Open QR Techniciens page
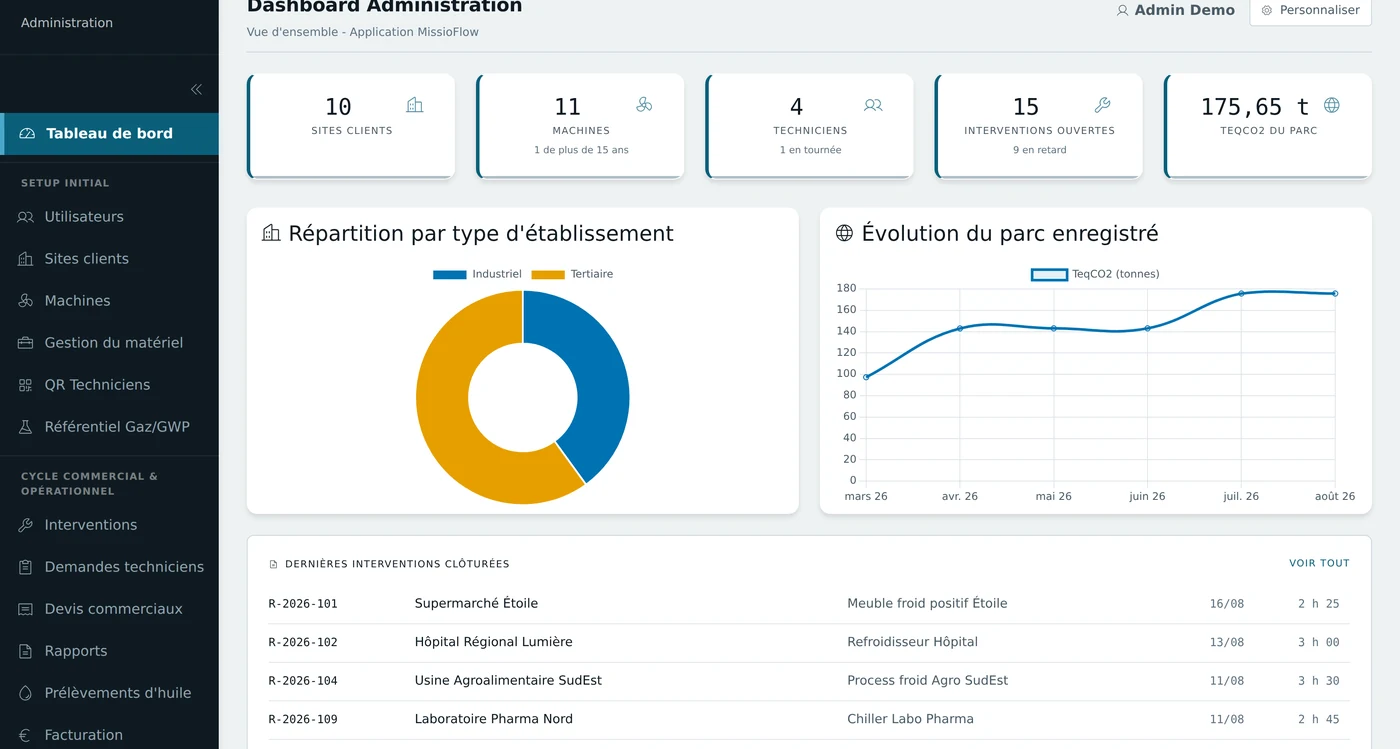This screenshot has width=1400, height=749. pyautogui.click(x=109, y=385)
